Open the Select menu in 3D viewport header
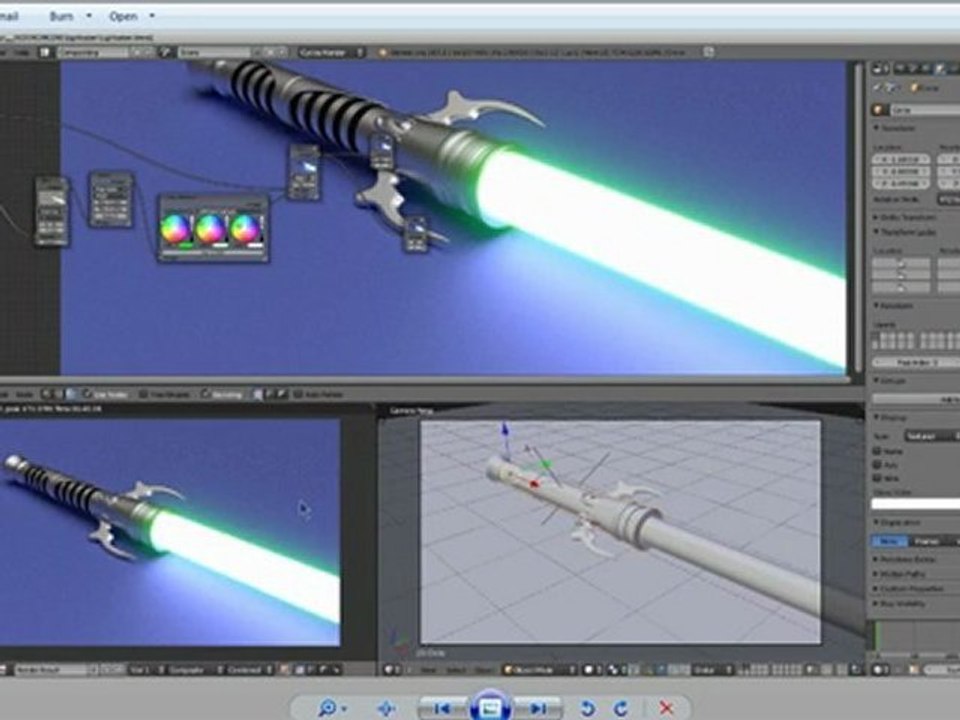 click(x=456, y=670)
